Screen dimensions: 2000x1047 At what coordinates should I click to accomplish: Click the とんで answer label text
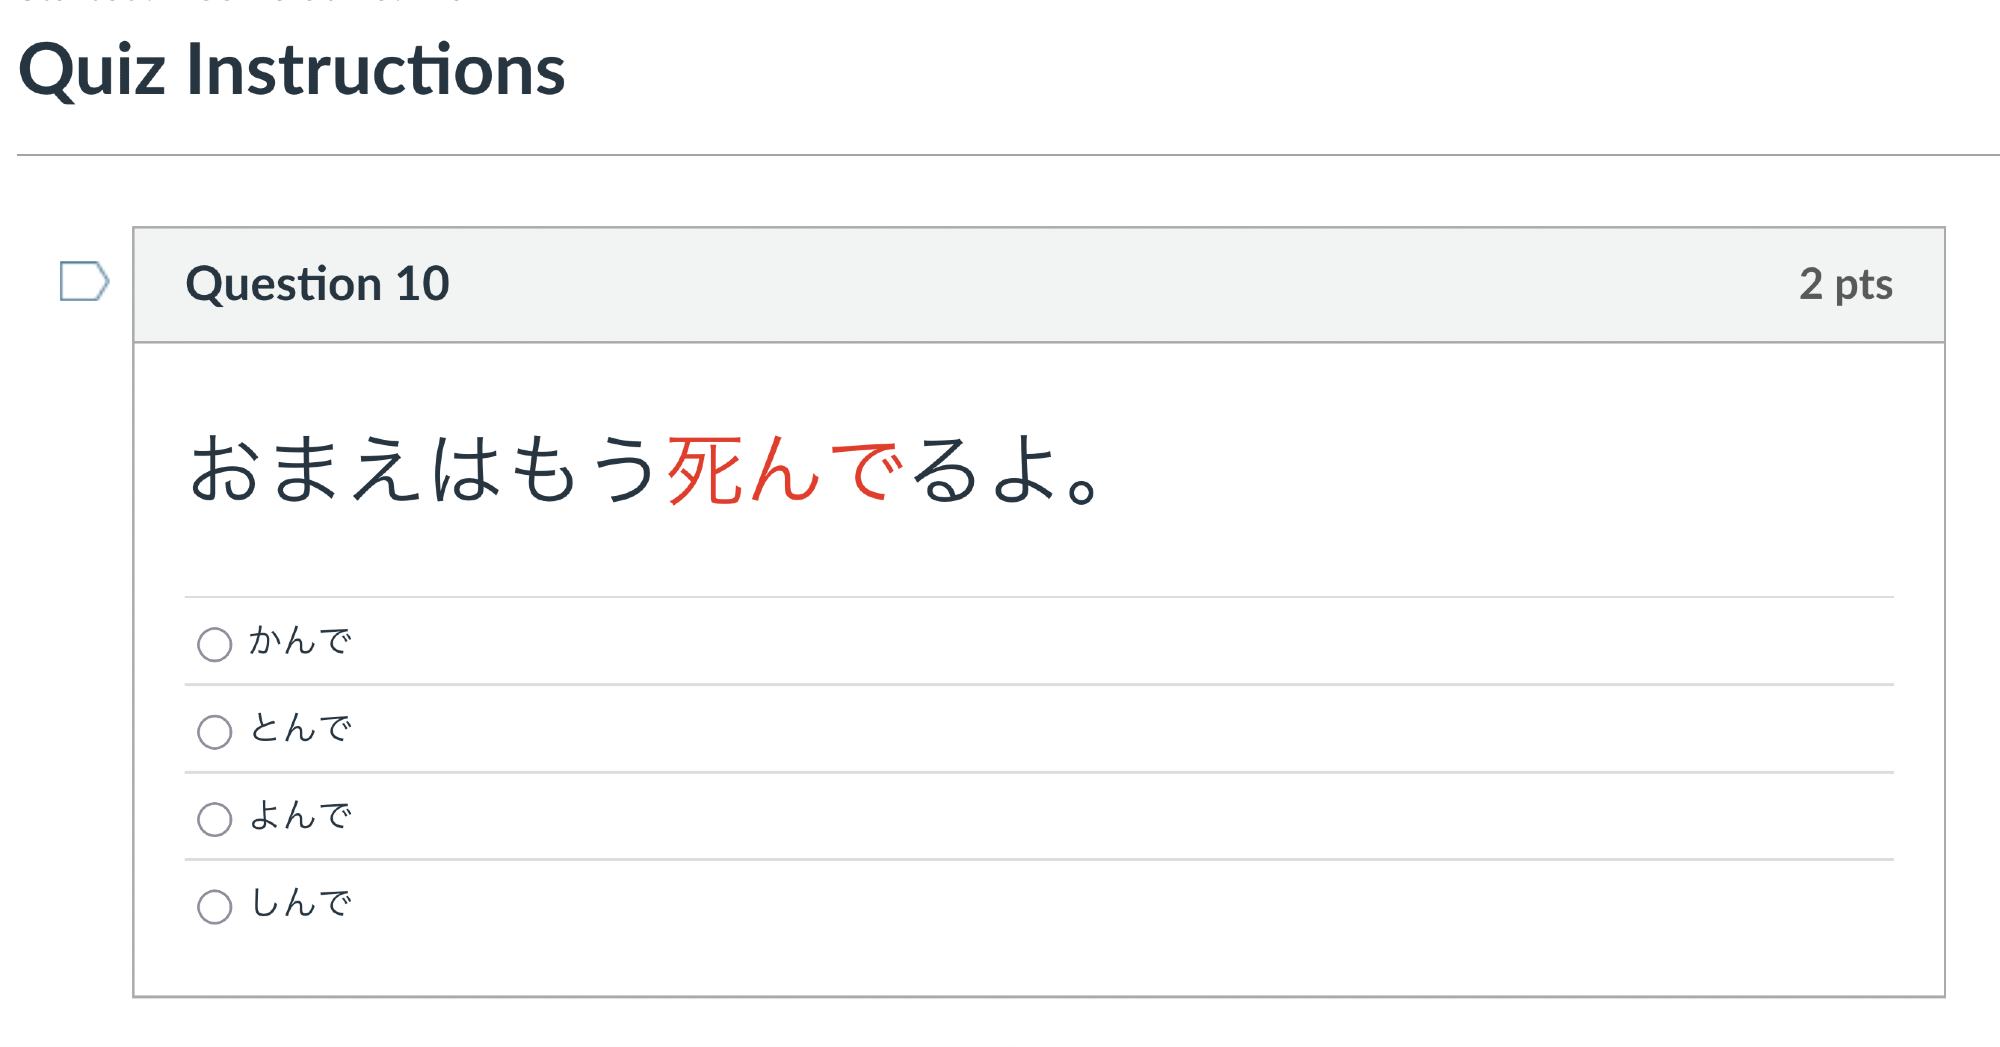300,729
